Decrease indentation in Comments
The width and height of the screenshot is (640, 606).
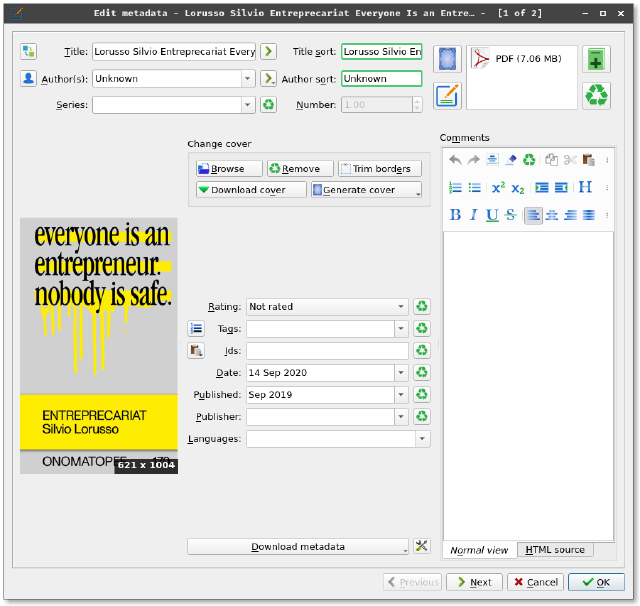tap(561, 188)
